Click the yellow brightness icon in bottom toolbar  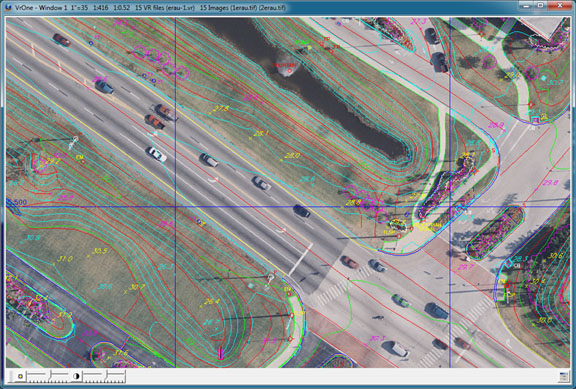(x=20, y=376)
